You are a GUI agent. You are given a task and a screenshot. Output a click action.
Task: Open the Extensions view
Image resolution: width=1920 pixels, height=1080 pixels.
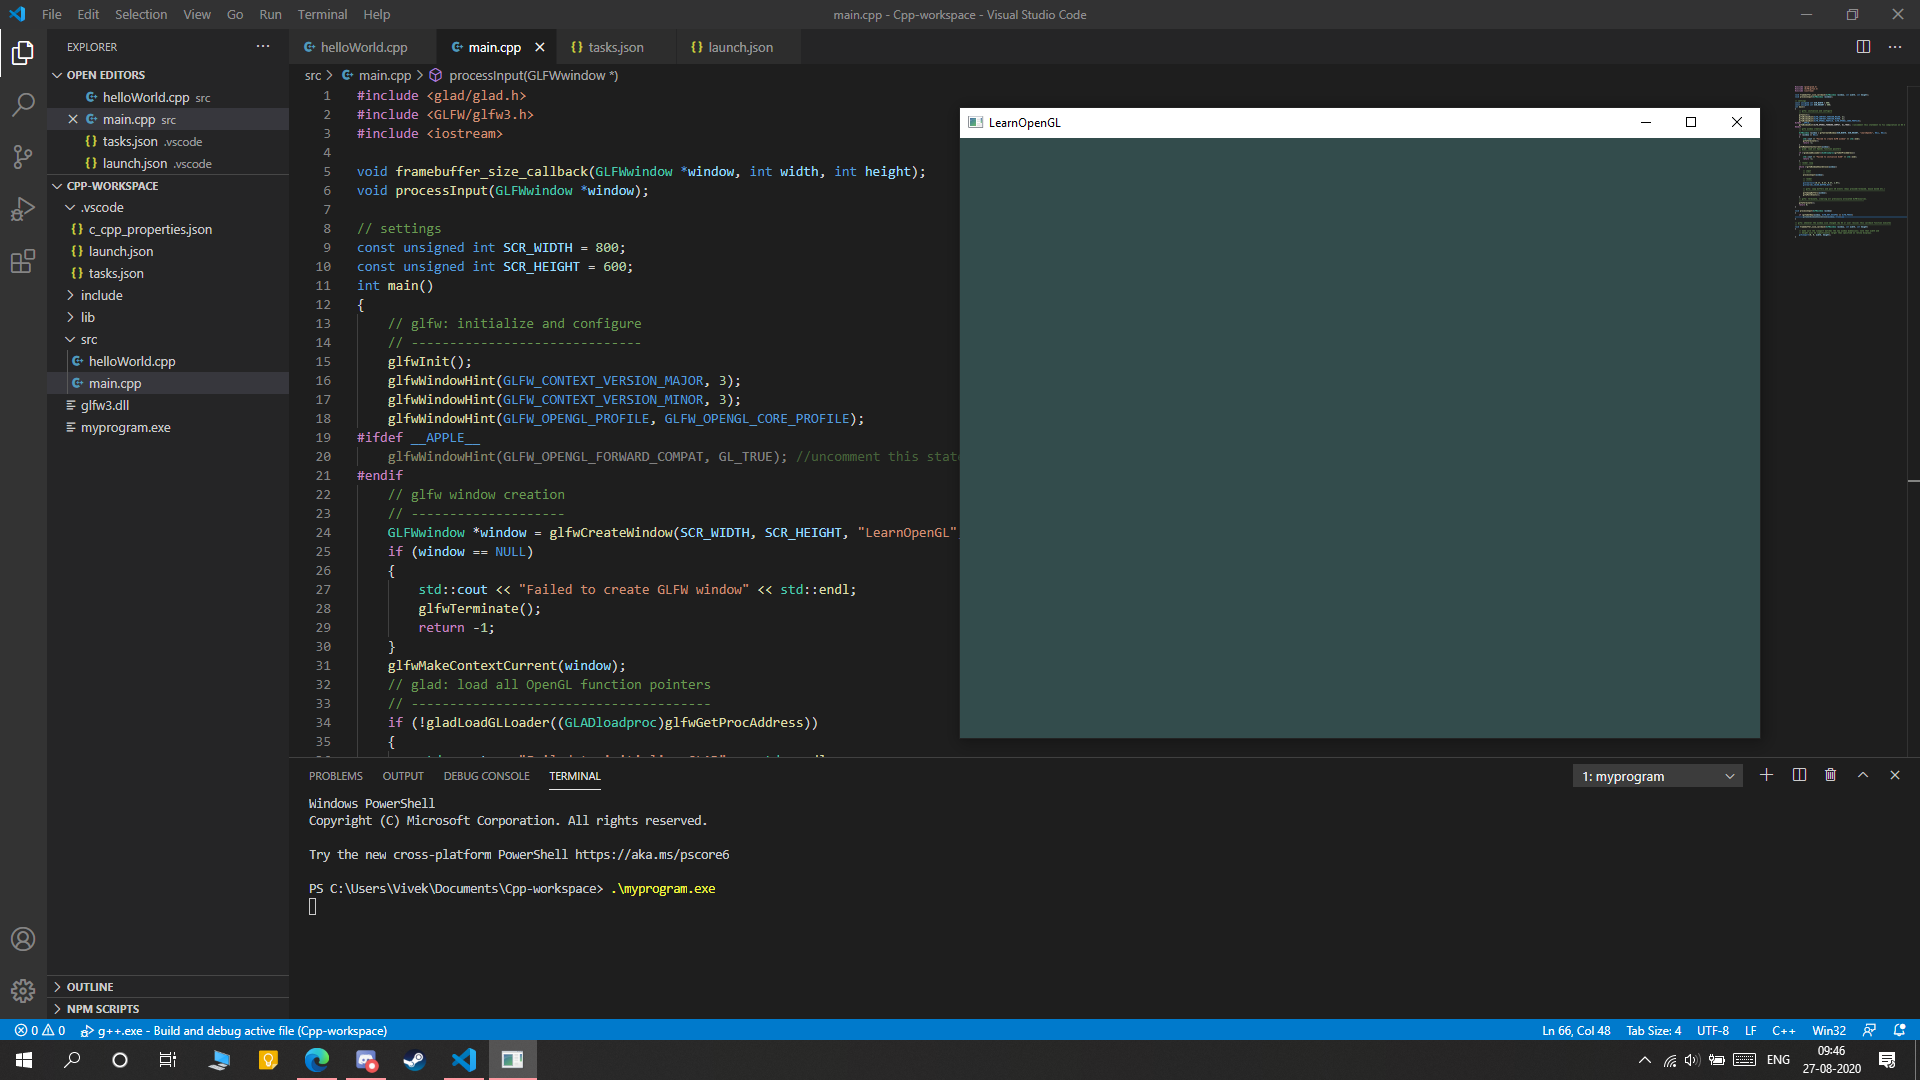click(x=23, y=262)
